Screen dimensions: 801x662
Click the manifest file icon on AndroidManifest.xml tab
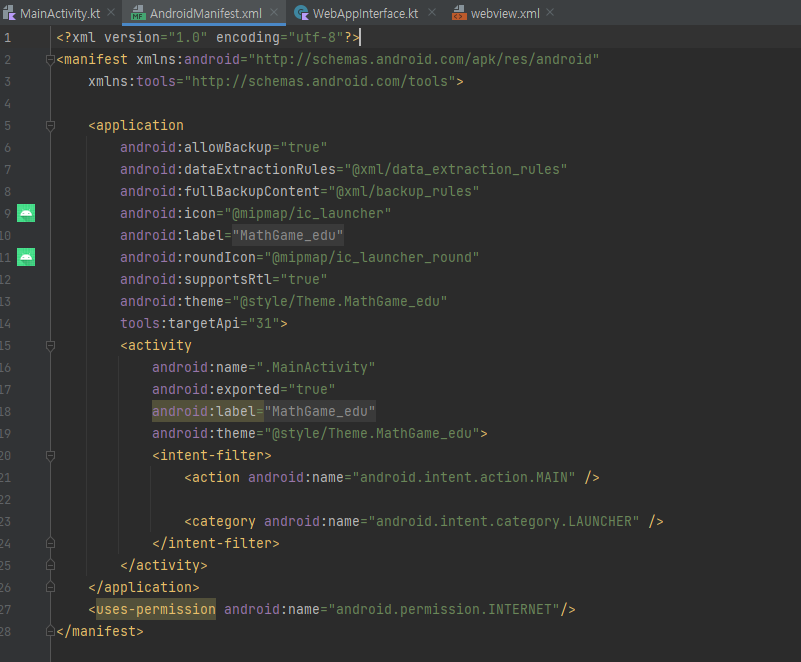(138, 13)
